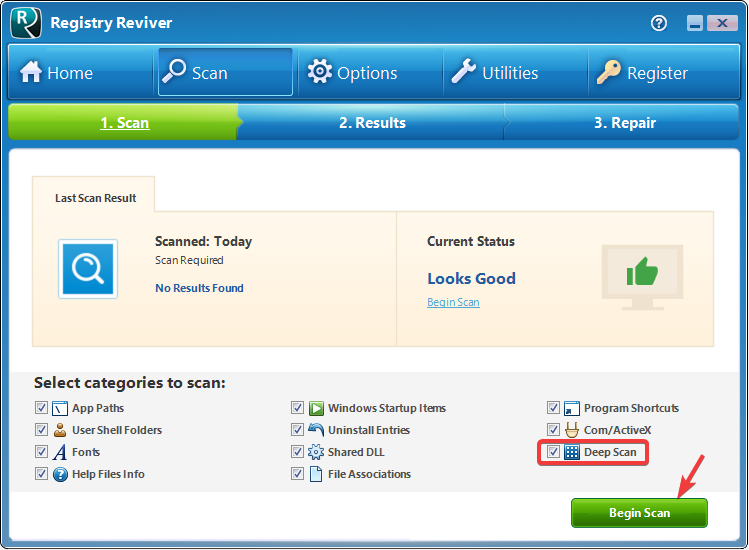
Task: Click the Windows Startup Items play icon
Action: click(x=316, y=408)
